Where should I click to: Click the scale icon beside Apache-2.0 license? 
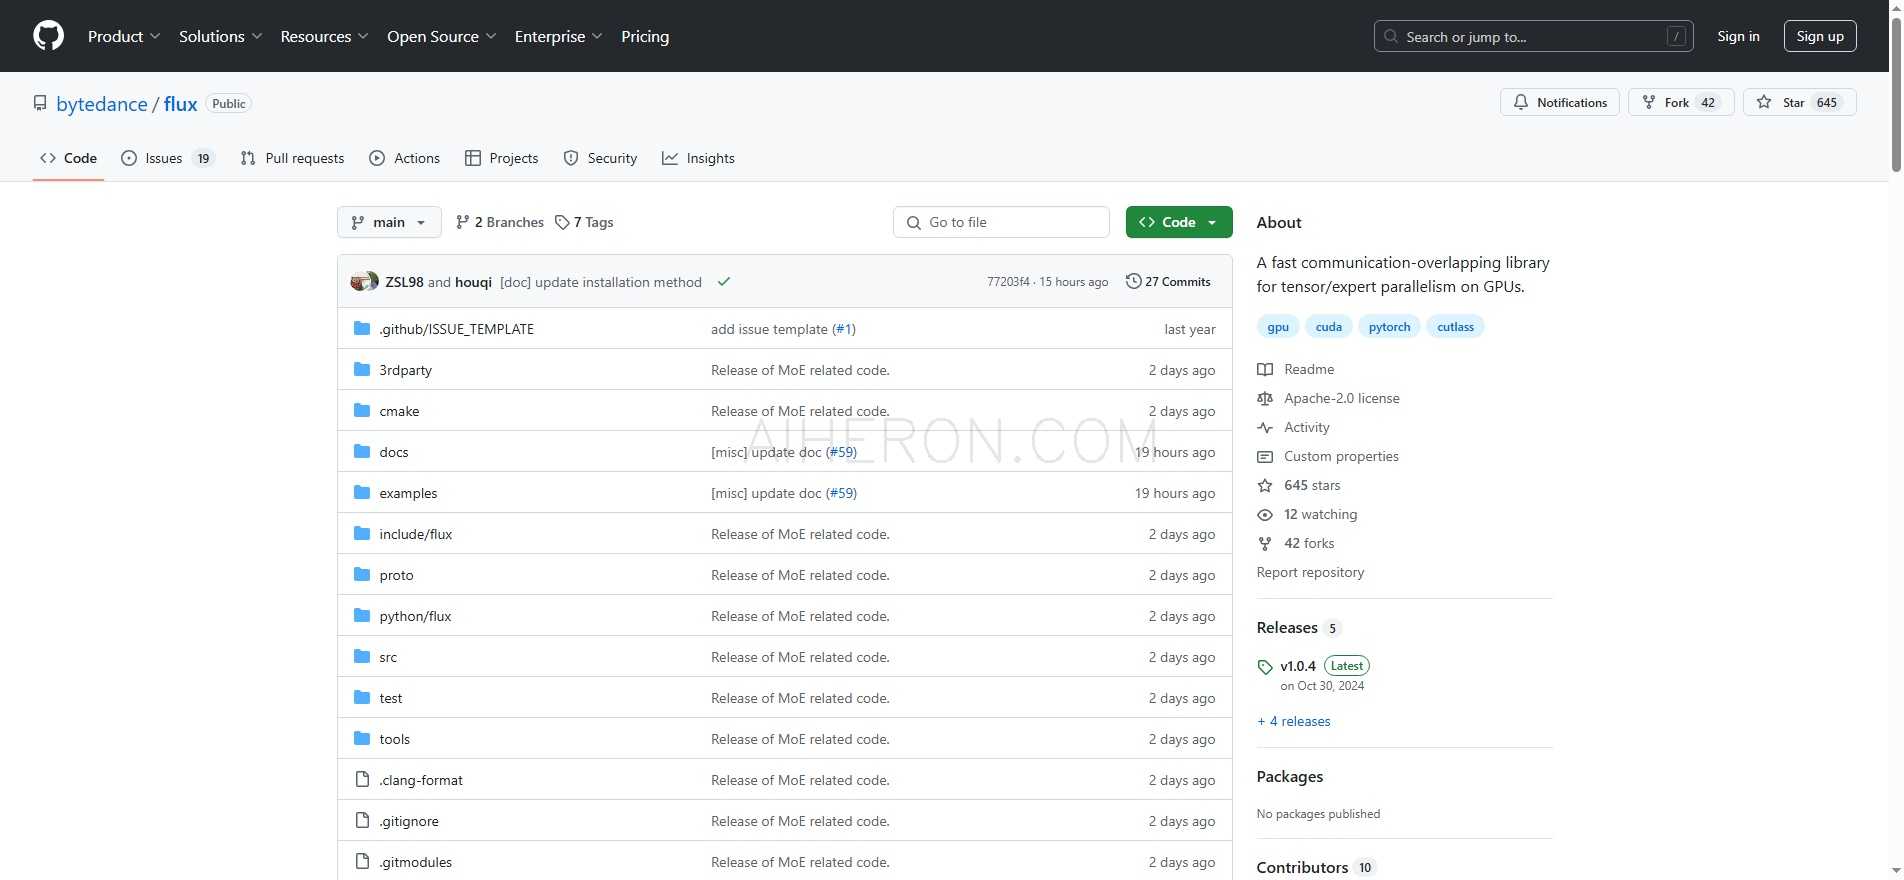tap(1265, 398)
